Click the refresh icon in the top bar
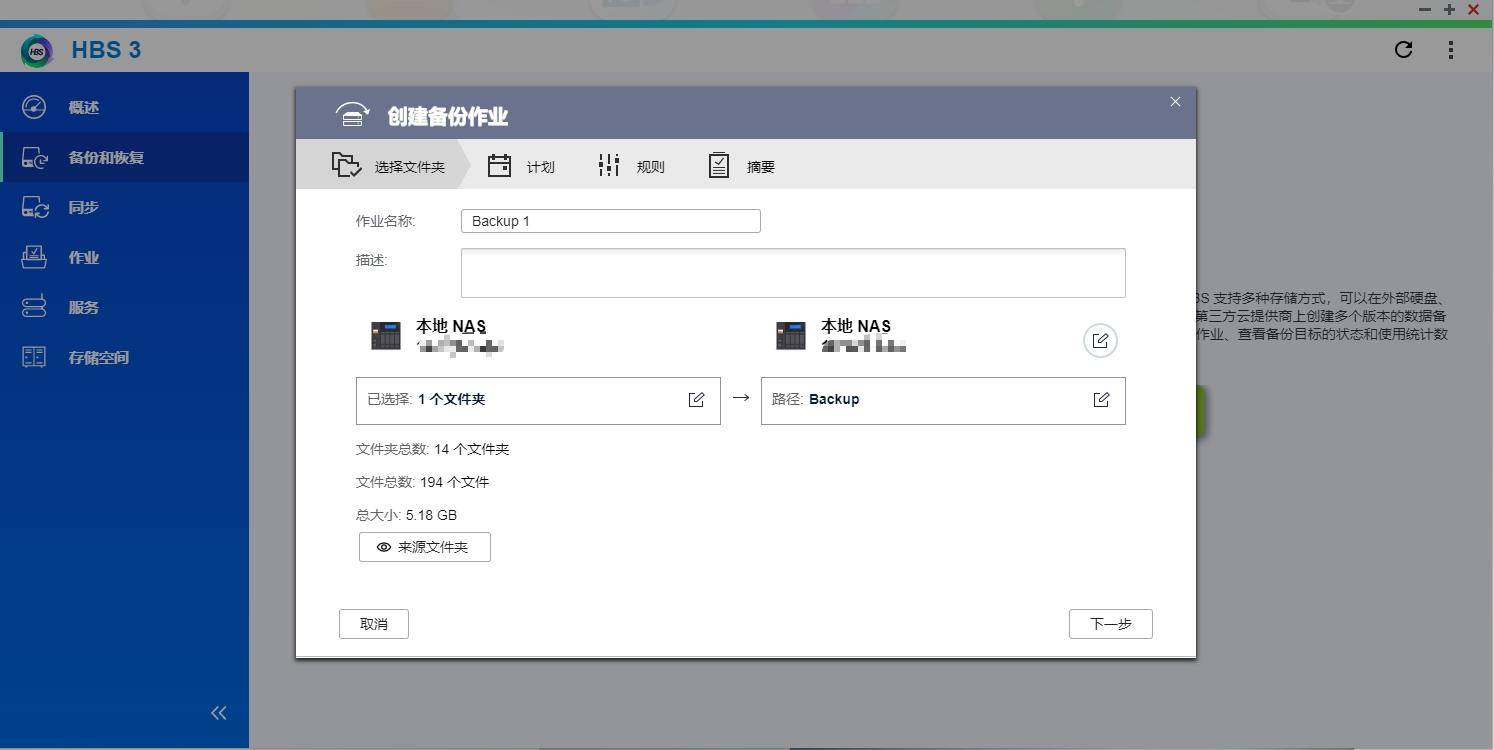 pyautogui.click(x=1403, y=49)
